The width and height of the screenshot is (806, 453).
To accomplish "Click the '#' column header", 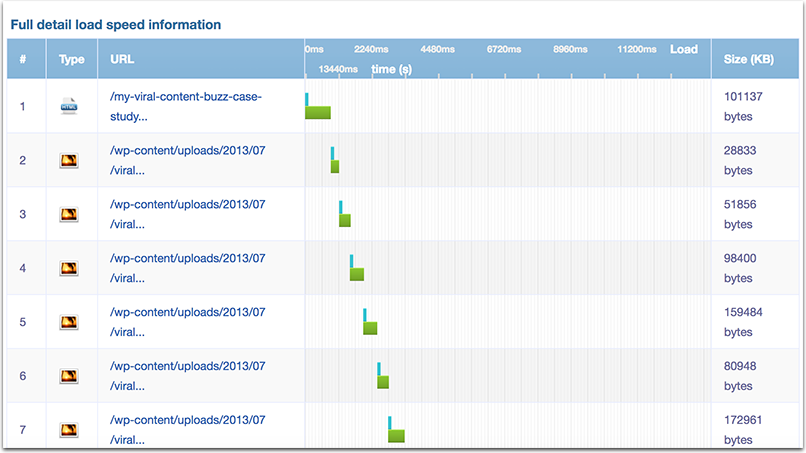I will point(23,59).
